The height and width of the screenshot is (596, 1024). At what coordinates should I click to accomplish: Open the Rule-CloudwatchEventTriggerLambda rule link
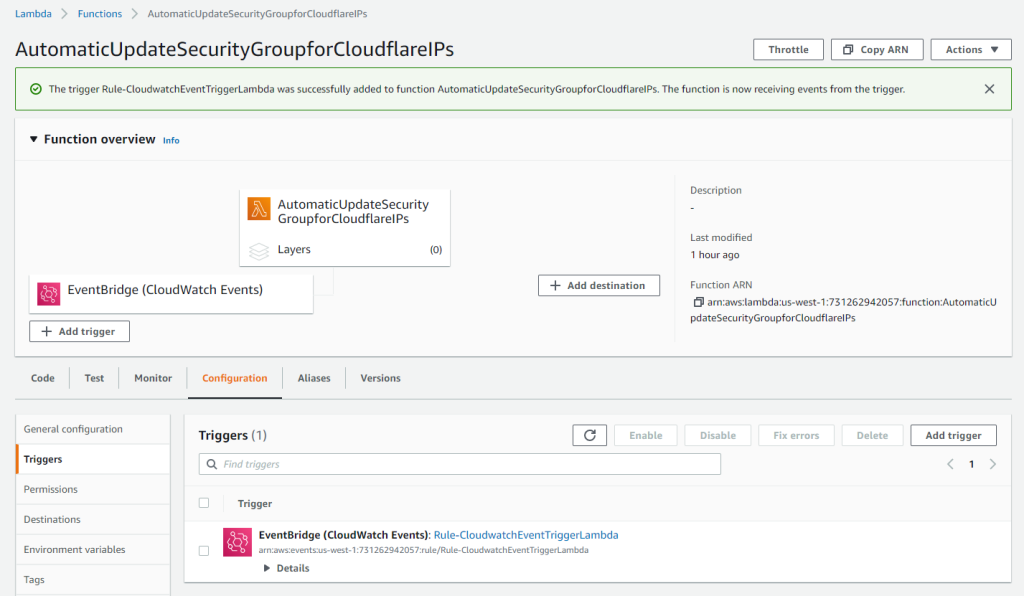(526, 535)
